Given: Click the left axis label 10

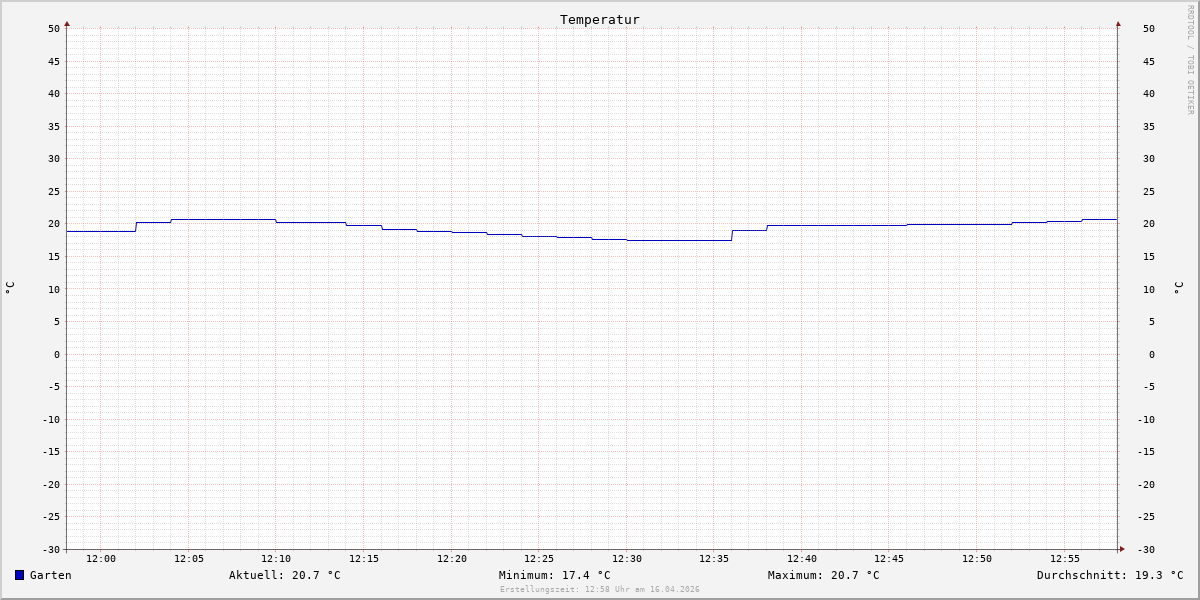Looking at the screenshot, I should pos(54,290).
